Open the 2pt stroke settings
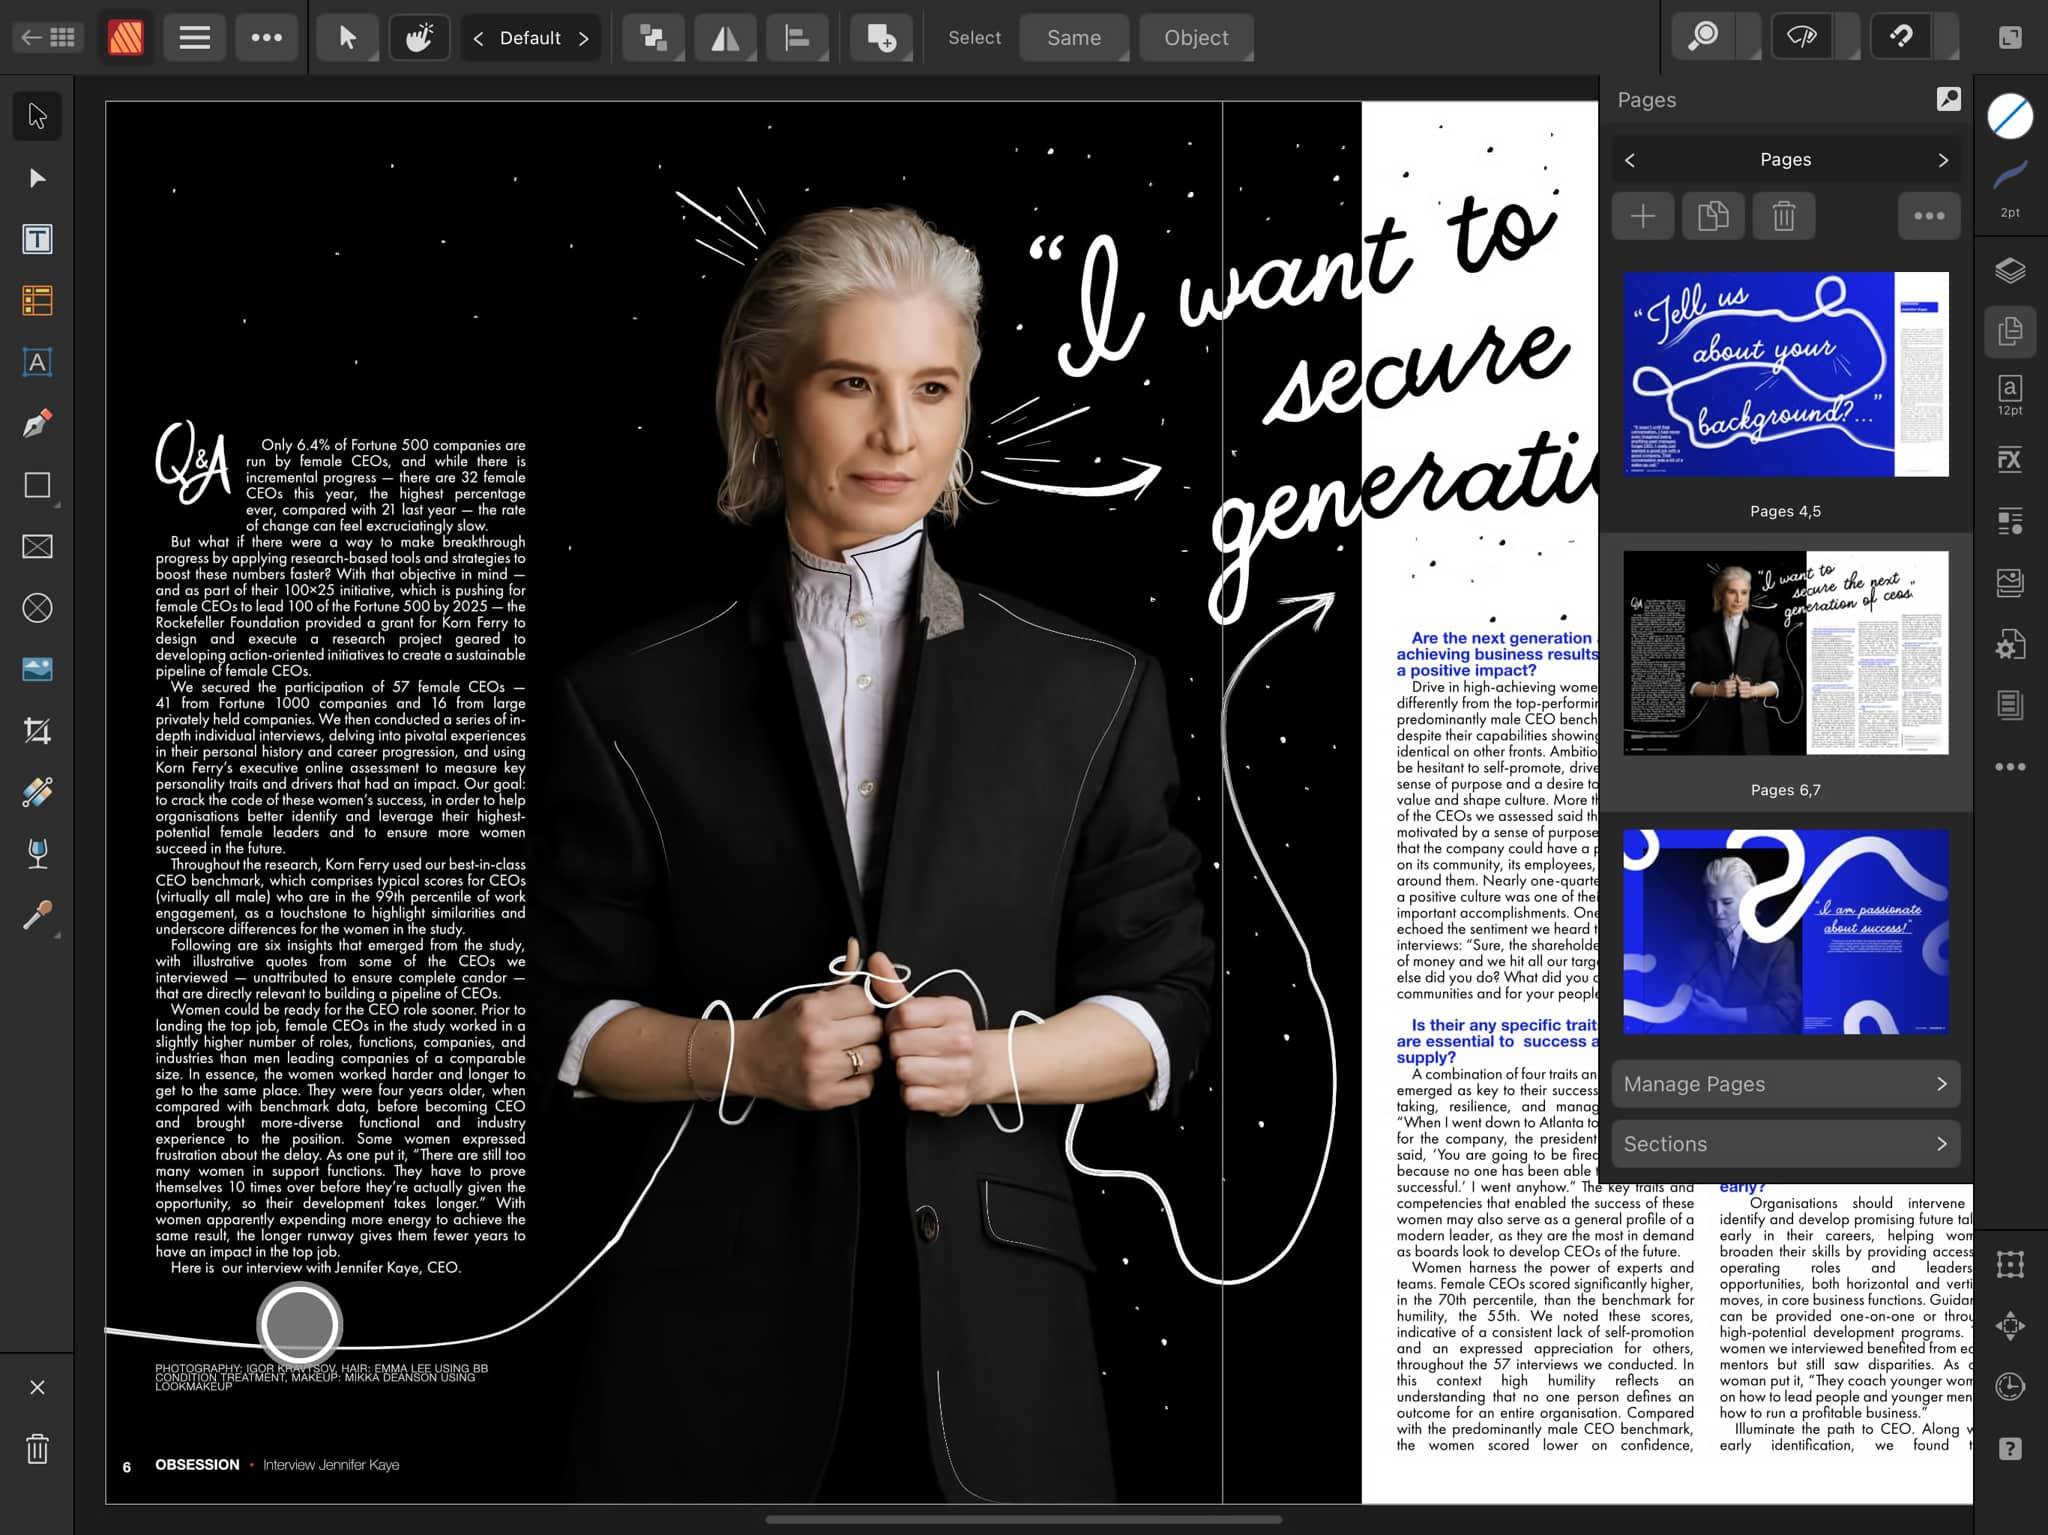 pos(2010,188)
